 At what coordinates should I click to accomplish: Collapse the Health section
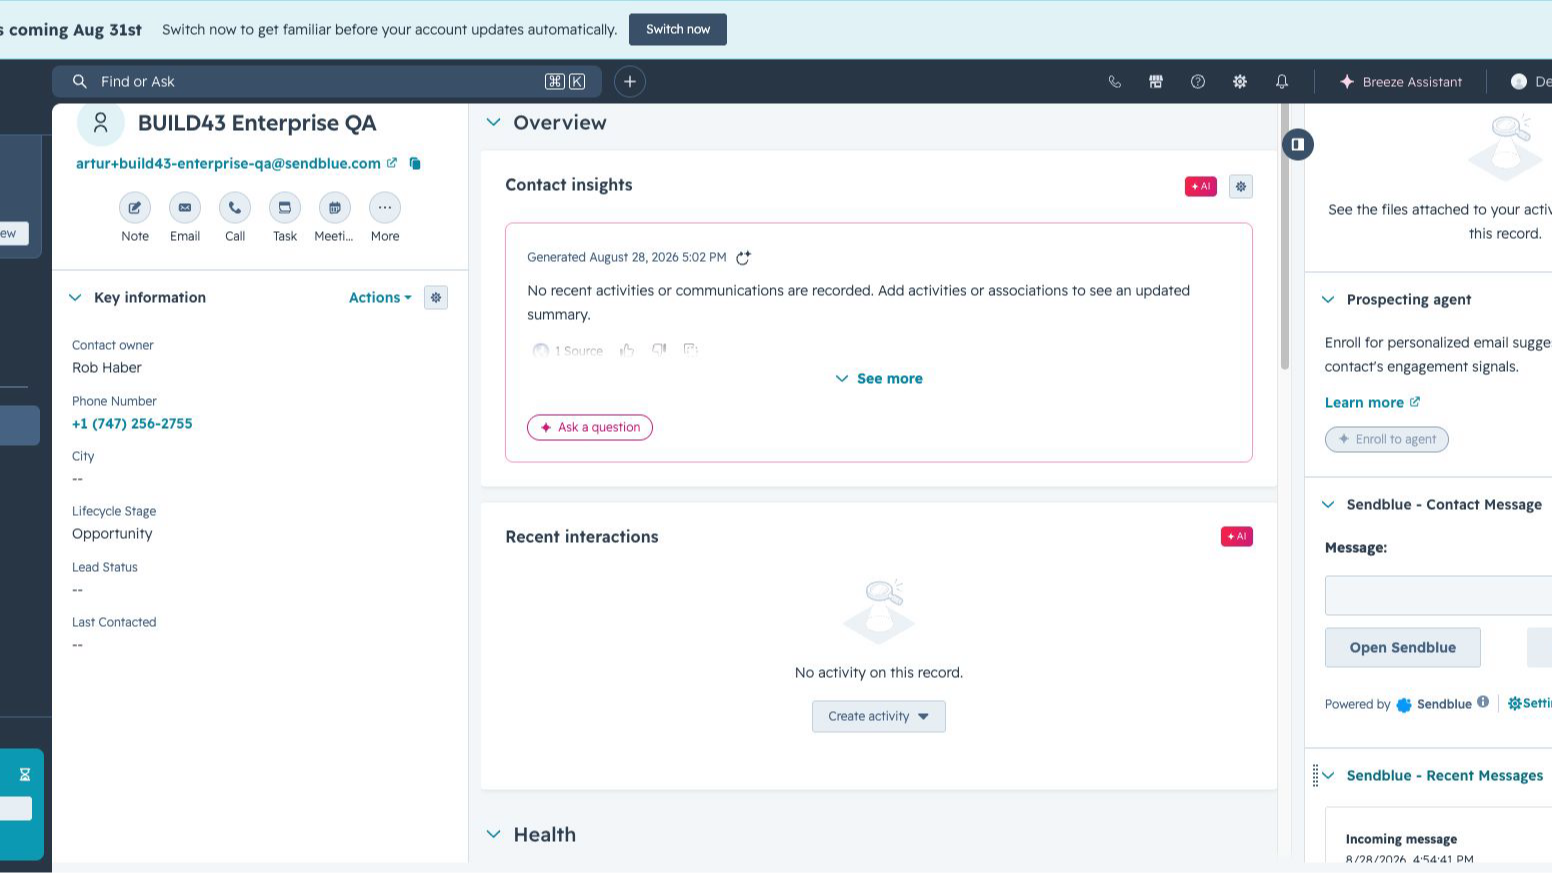tap(493, 835)
